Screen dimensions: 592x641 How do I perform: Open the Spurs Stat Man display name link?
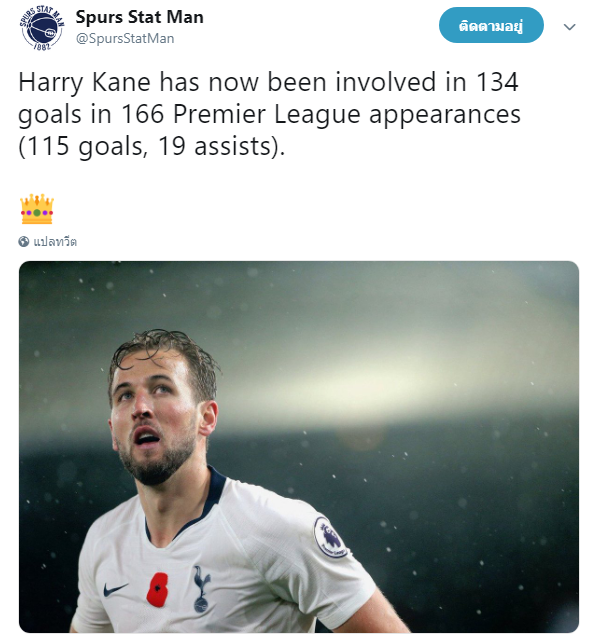point(139,17)
